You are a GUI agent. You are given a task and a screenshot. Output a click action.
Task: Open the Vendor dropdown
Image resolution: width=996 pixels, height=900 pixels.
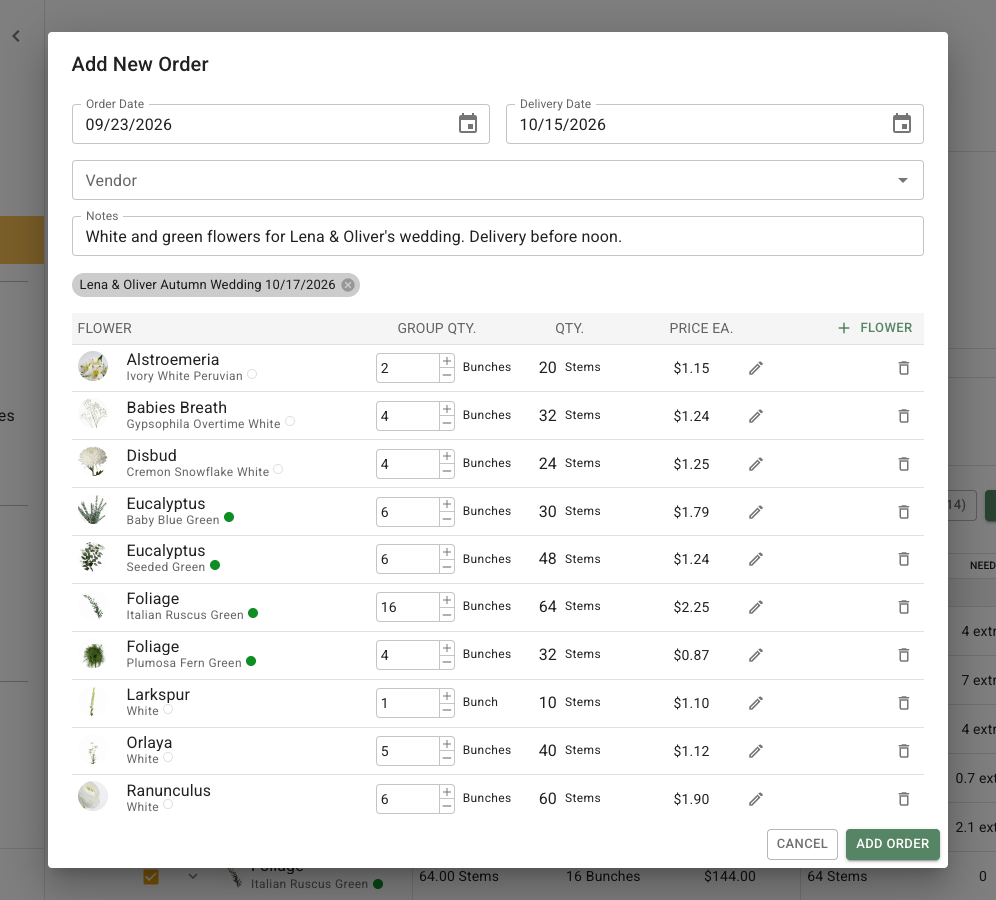tap(497, 180)
